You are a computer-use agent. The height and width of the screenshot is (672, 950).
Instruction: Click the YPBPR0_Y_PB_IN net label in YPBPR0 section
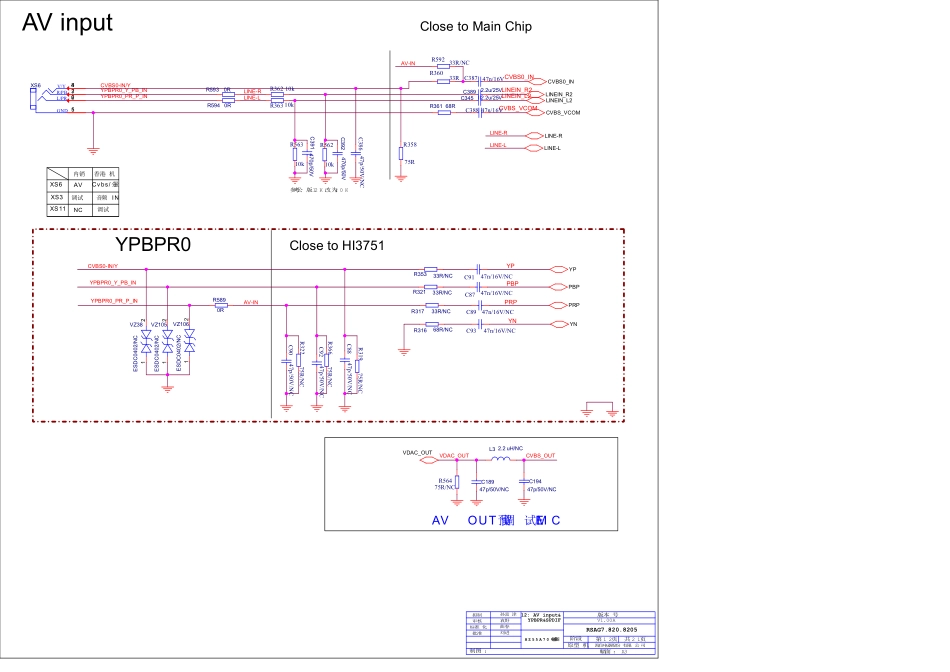113,282
